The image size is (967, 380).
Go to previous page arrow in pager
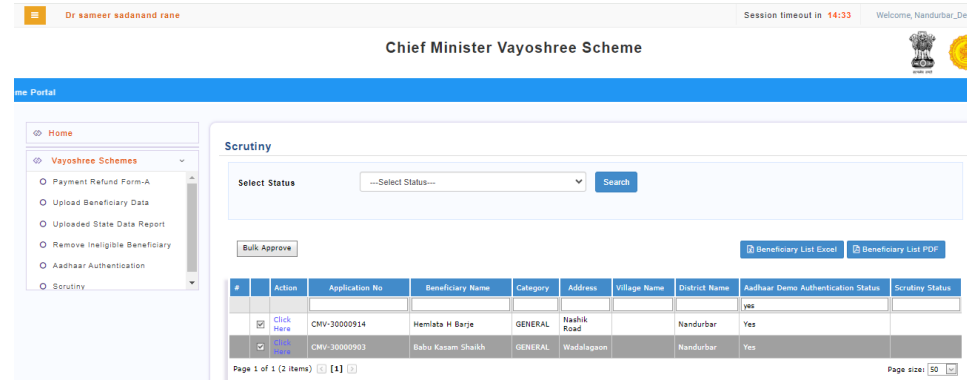(x=321, y=369)
